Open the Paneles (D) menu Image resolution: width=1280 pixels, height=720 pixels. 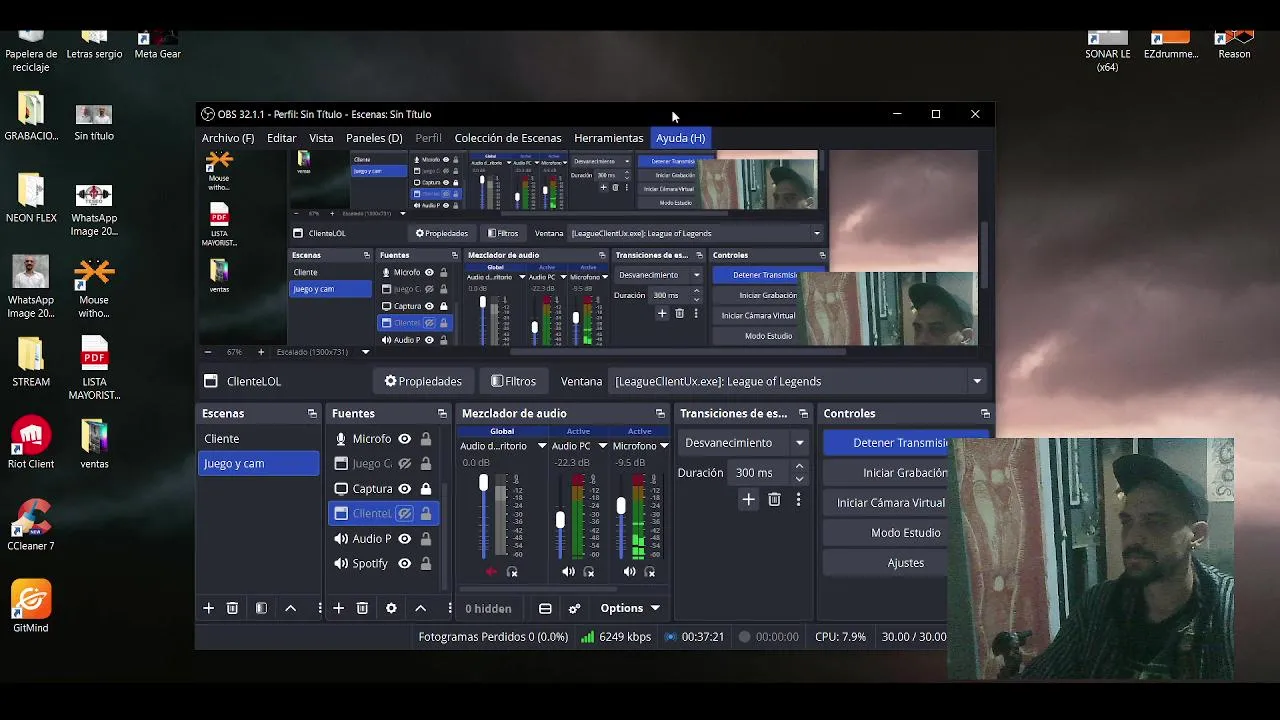point(374,138)
